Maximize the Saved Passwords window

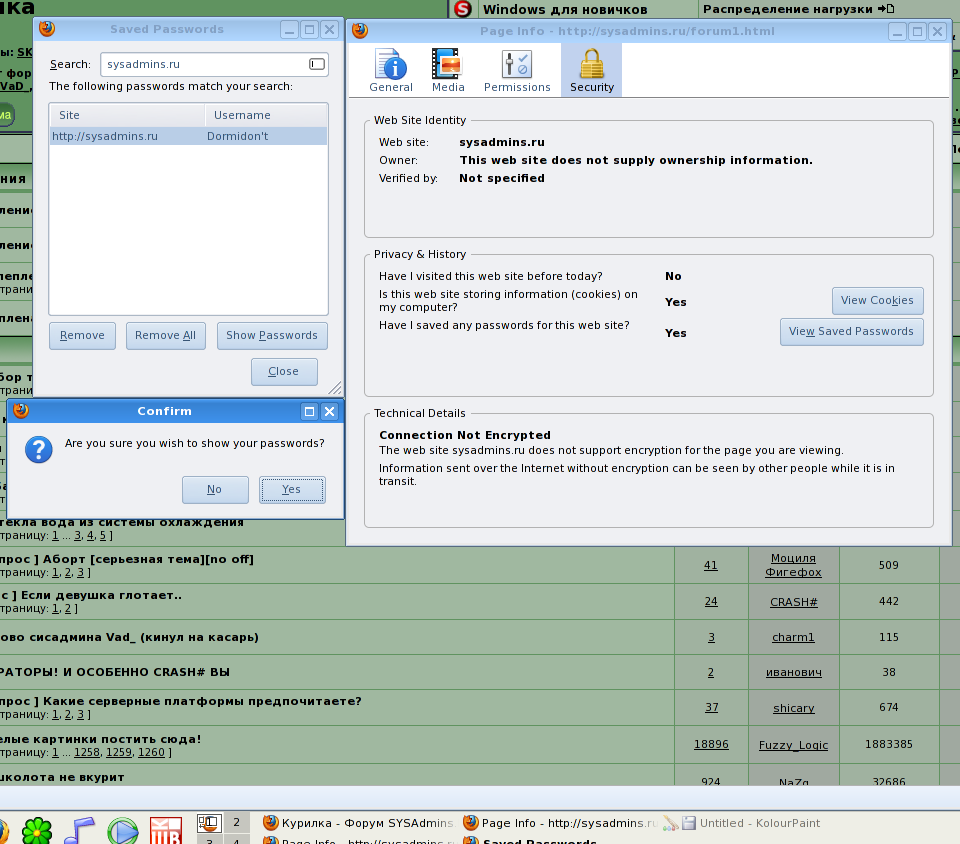tap(310, 29)
